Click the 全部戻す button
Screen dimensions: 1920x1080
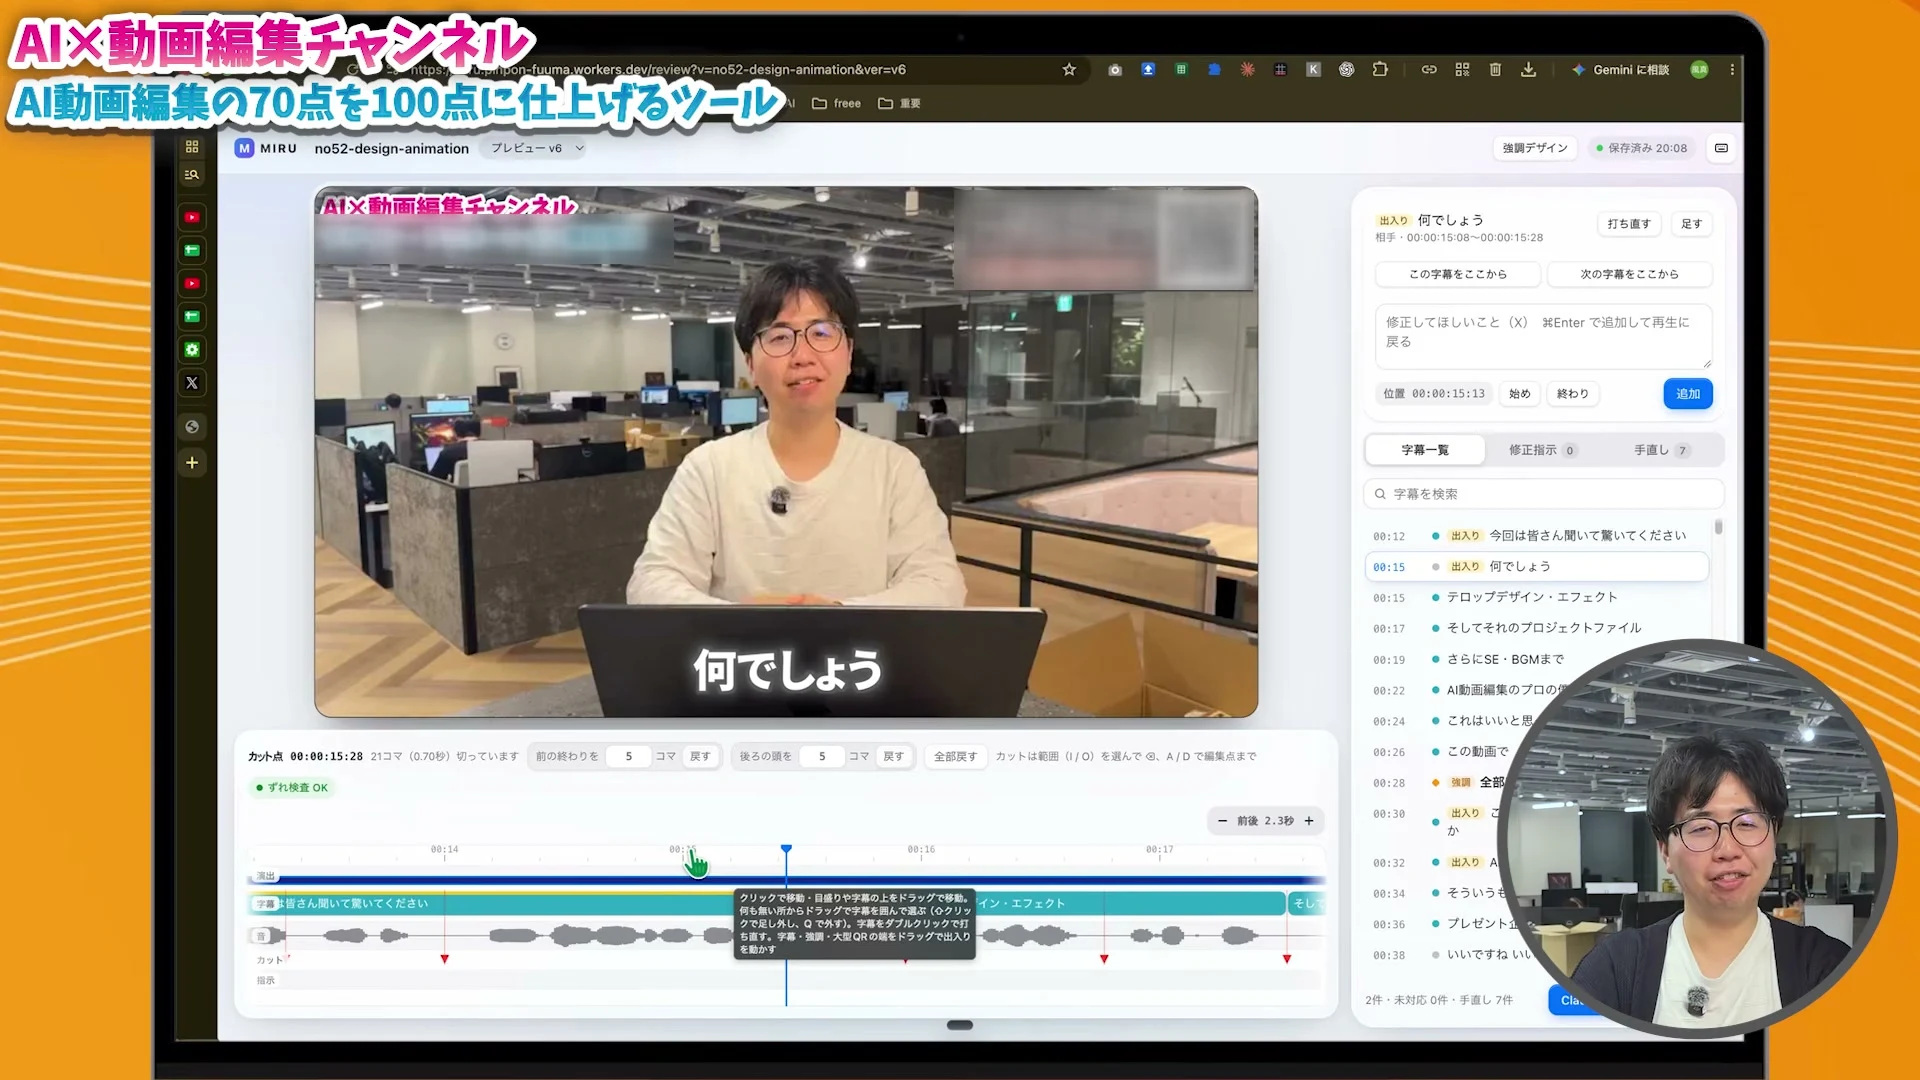coord(955,757)
